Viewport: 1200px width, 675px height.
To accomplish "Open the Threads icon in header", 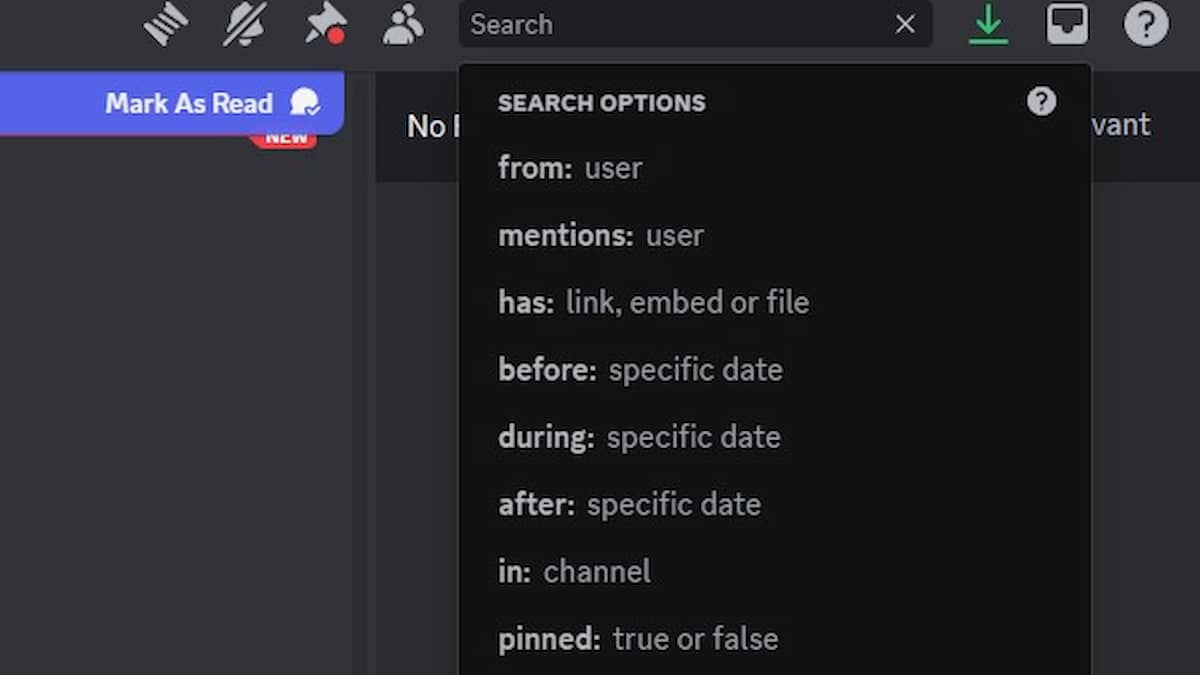I will click(x=166, y=24).
